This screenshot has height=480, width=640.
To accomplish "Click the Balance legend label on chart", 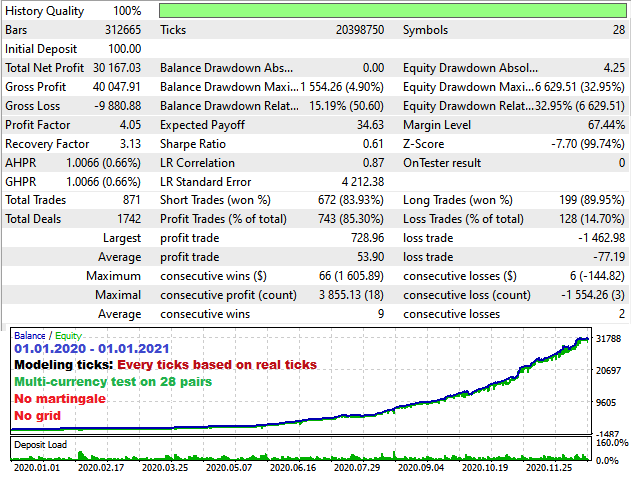I will click(29, 336).
